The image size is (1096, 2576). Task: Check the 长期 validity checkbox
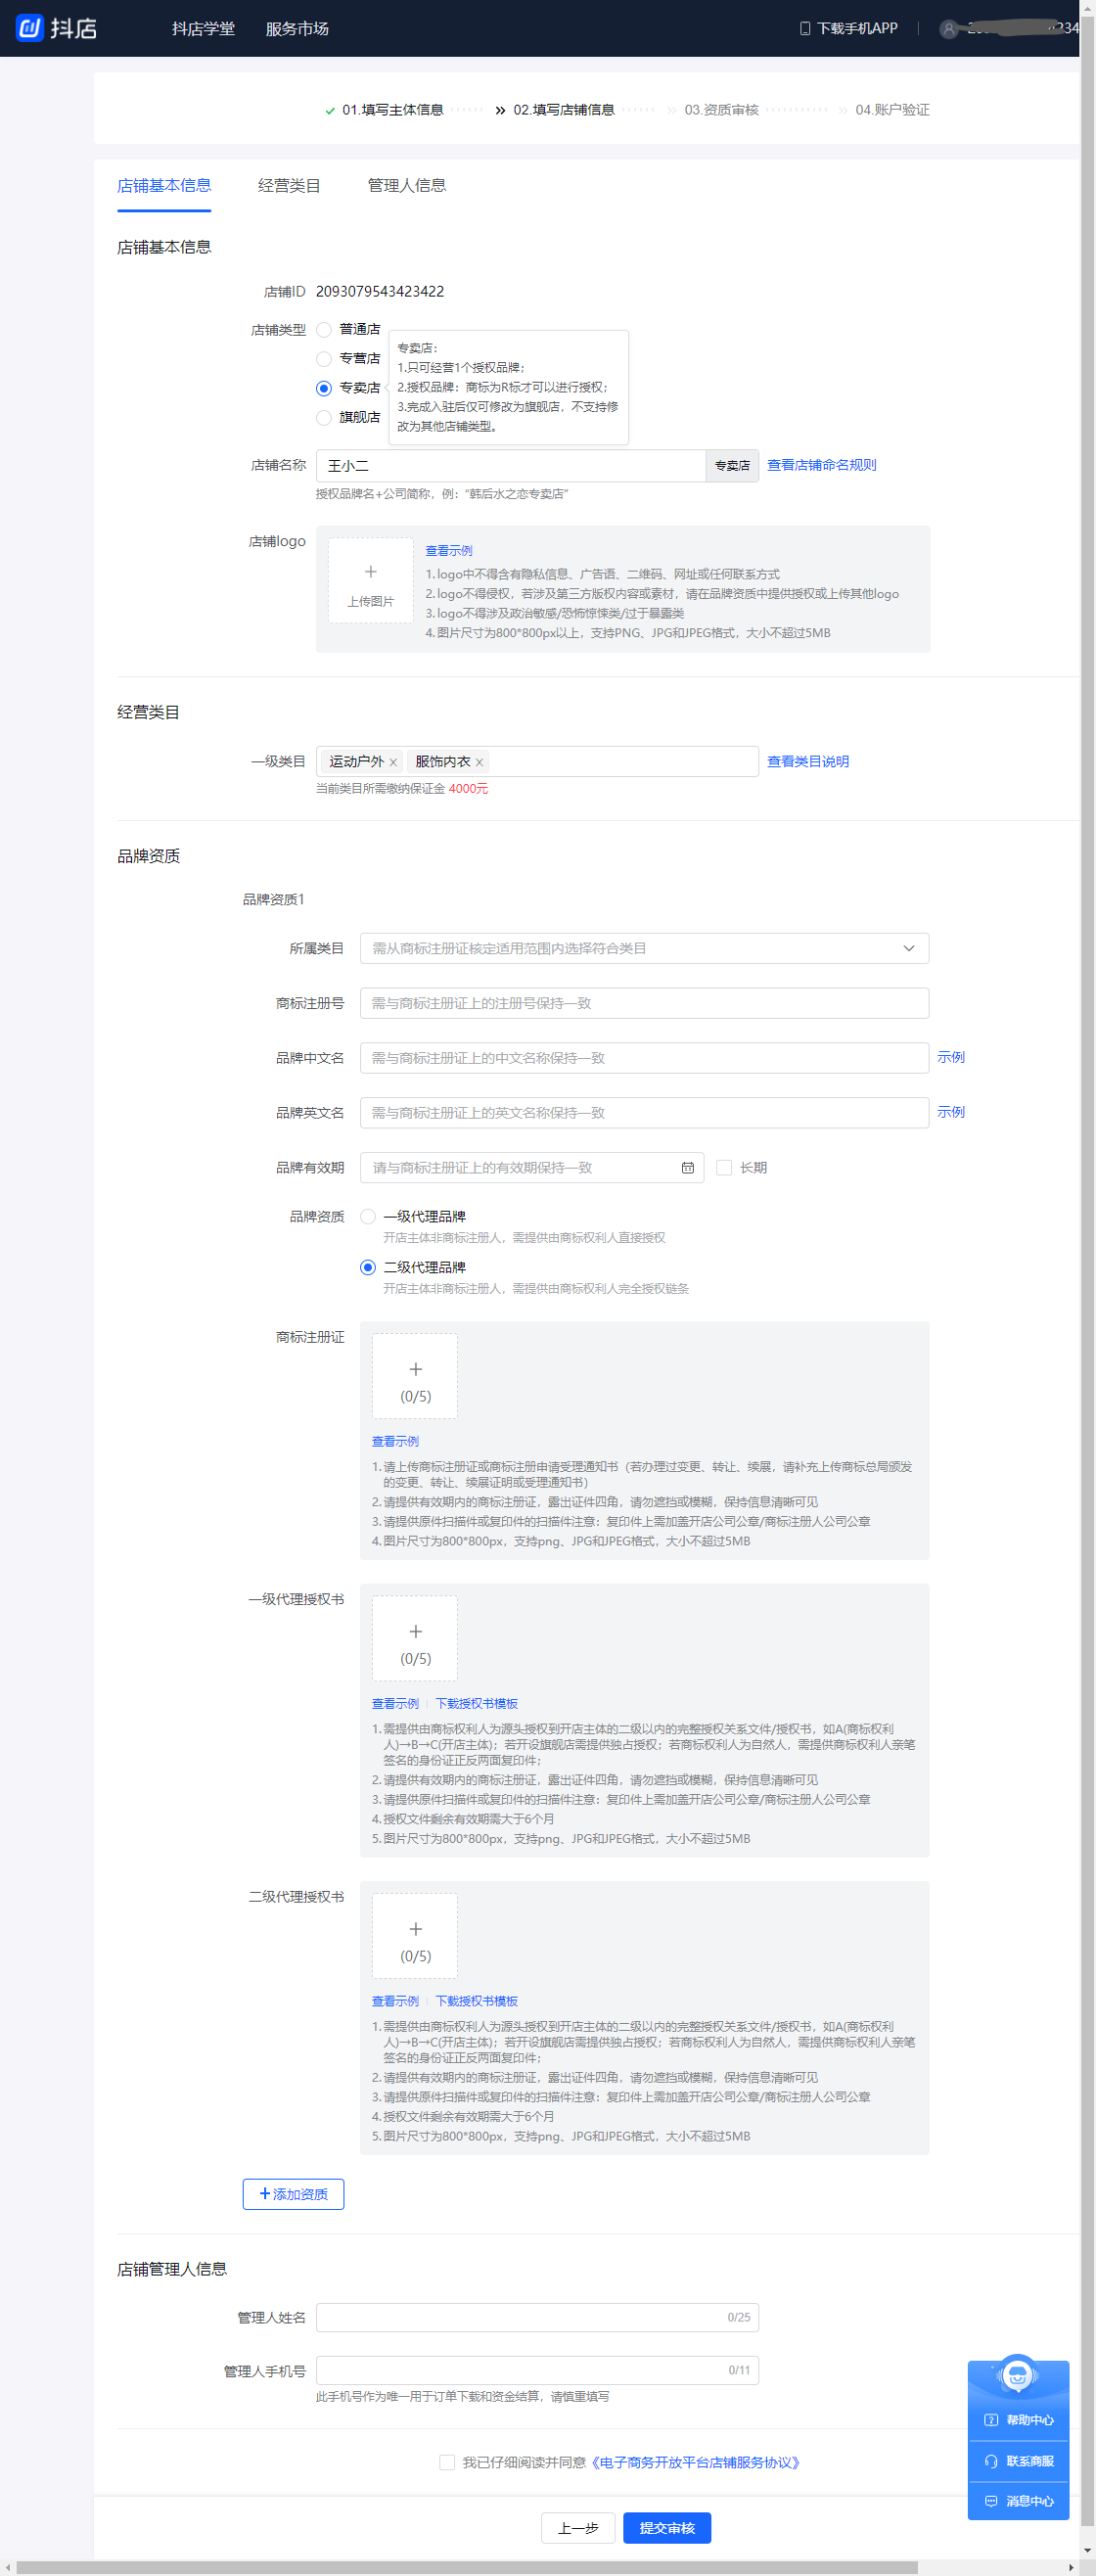click(x=724, y=1168)
